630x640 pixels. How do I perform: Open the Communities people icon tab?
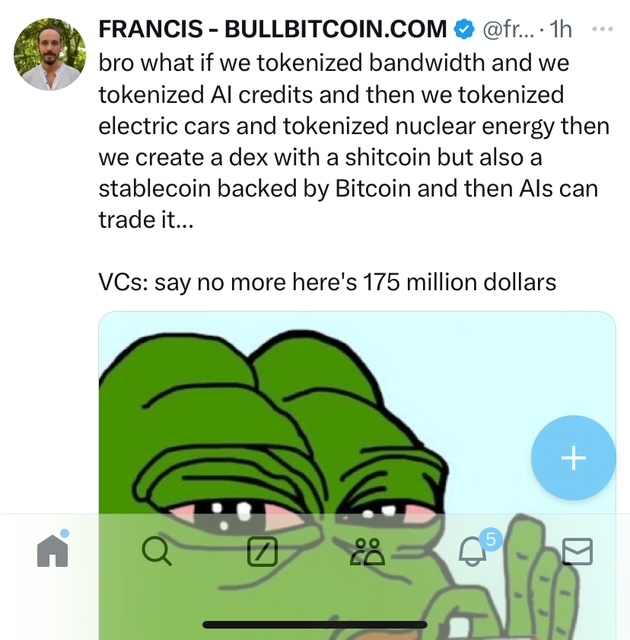click(x=367, y=551)
